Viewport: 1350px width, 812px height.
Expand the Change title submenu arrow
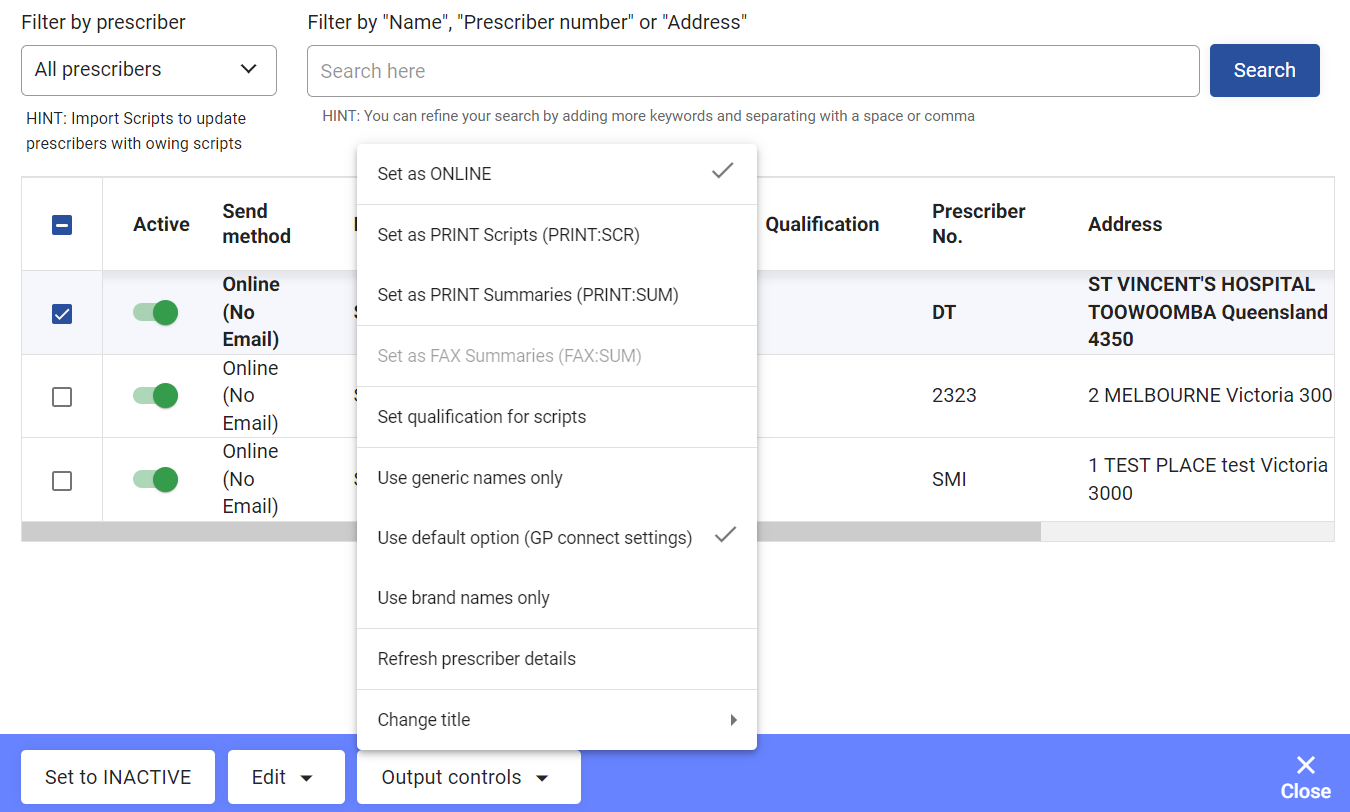[734, 720]
